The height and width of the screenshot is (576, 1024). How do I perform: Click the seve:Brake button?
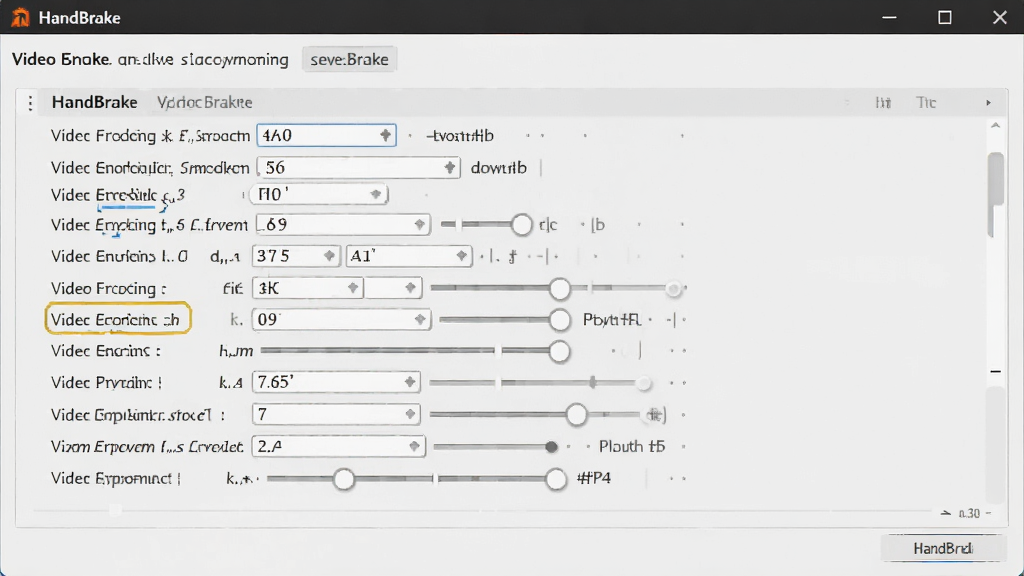tap(349, 59)
